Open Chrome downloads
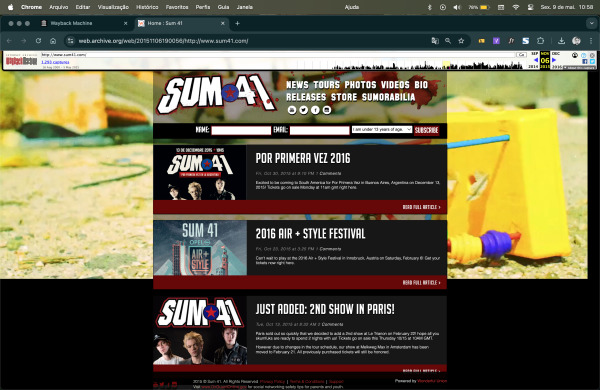 coord(561,41)
